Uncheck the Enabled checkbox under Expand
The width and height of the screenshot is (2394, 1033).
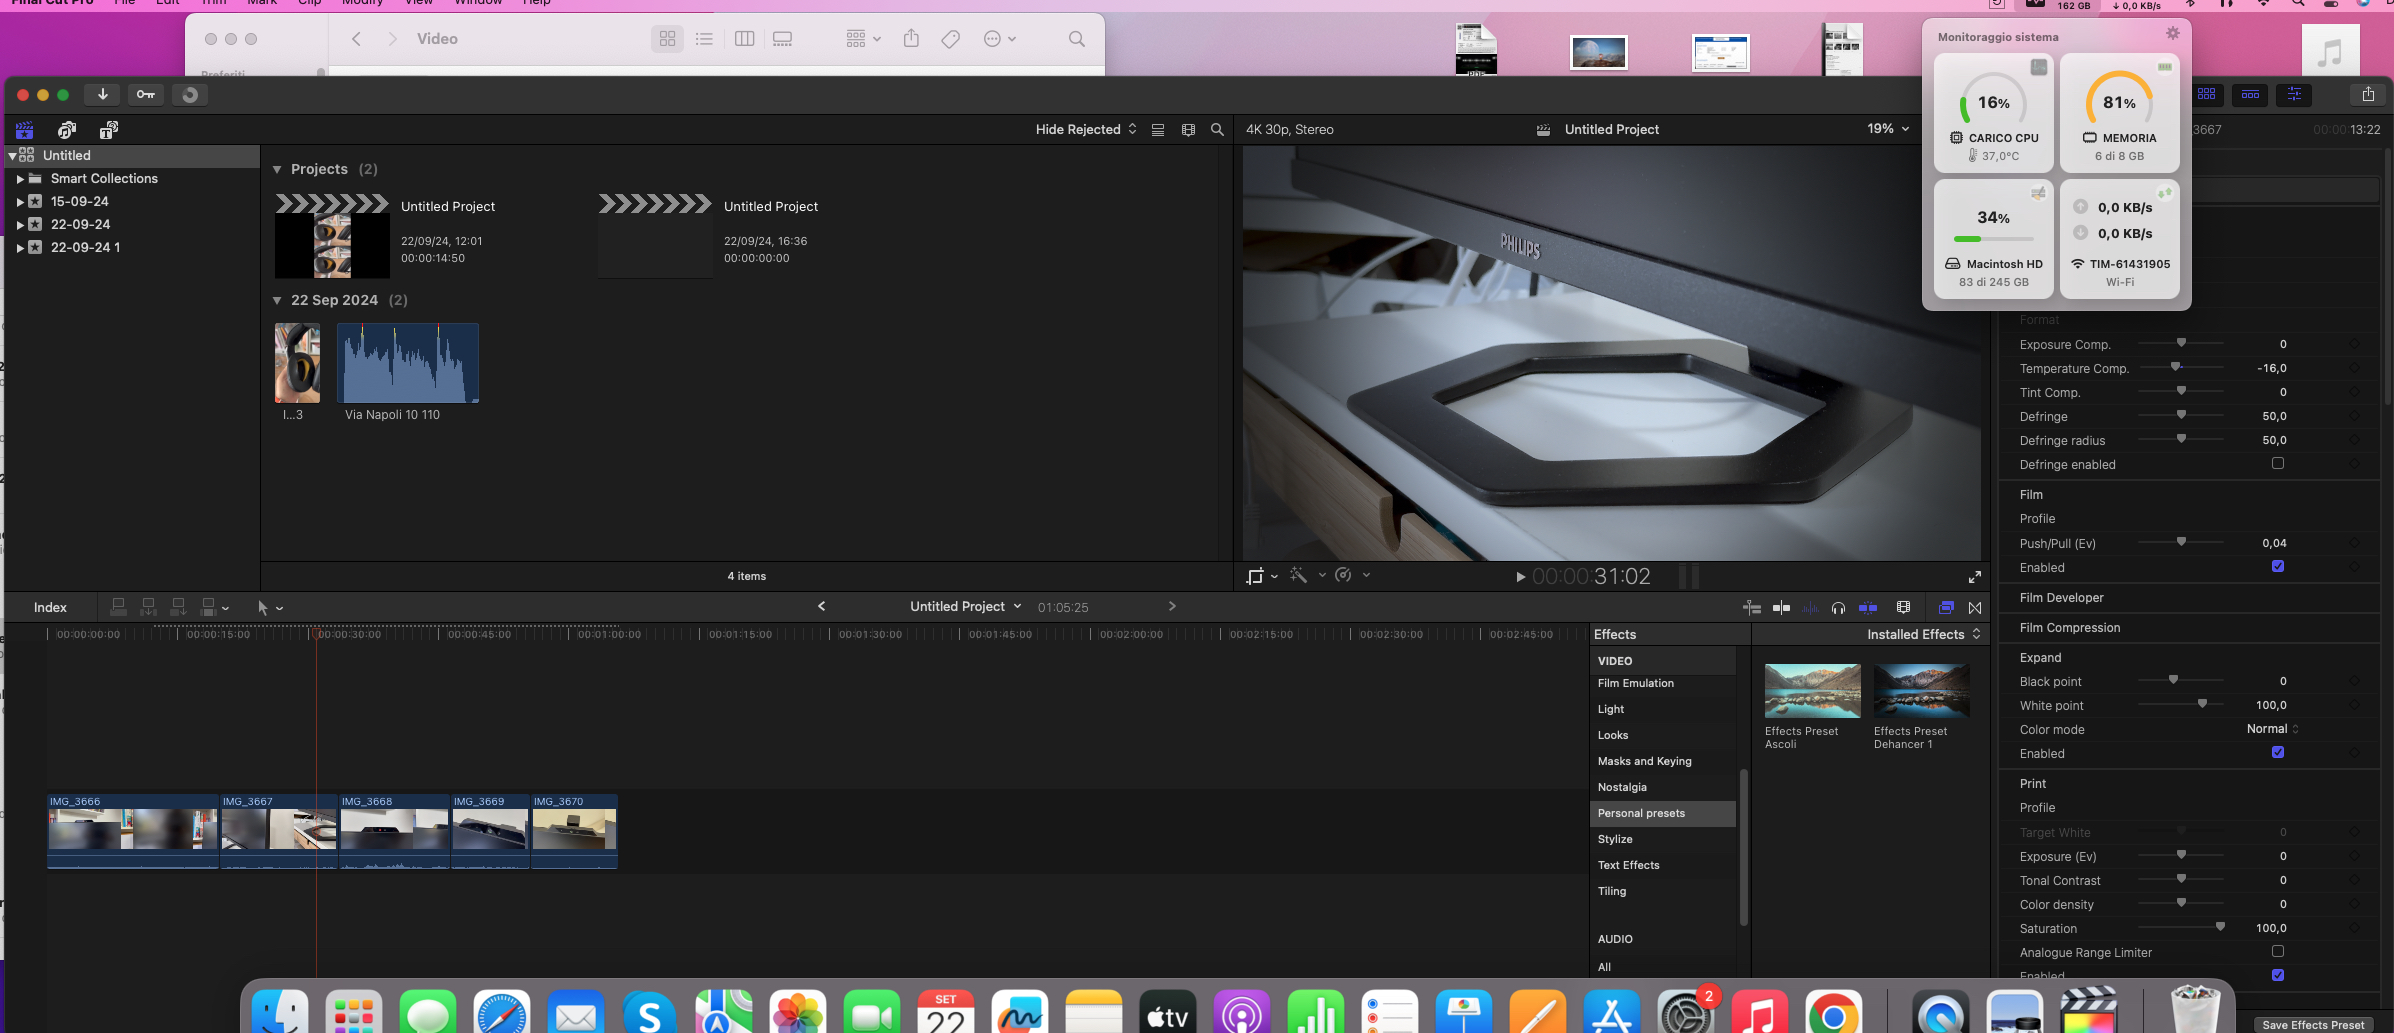(2277, 753)
